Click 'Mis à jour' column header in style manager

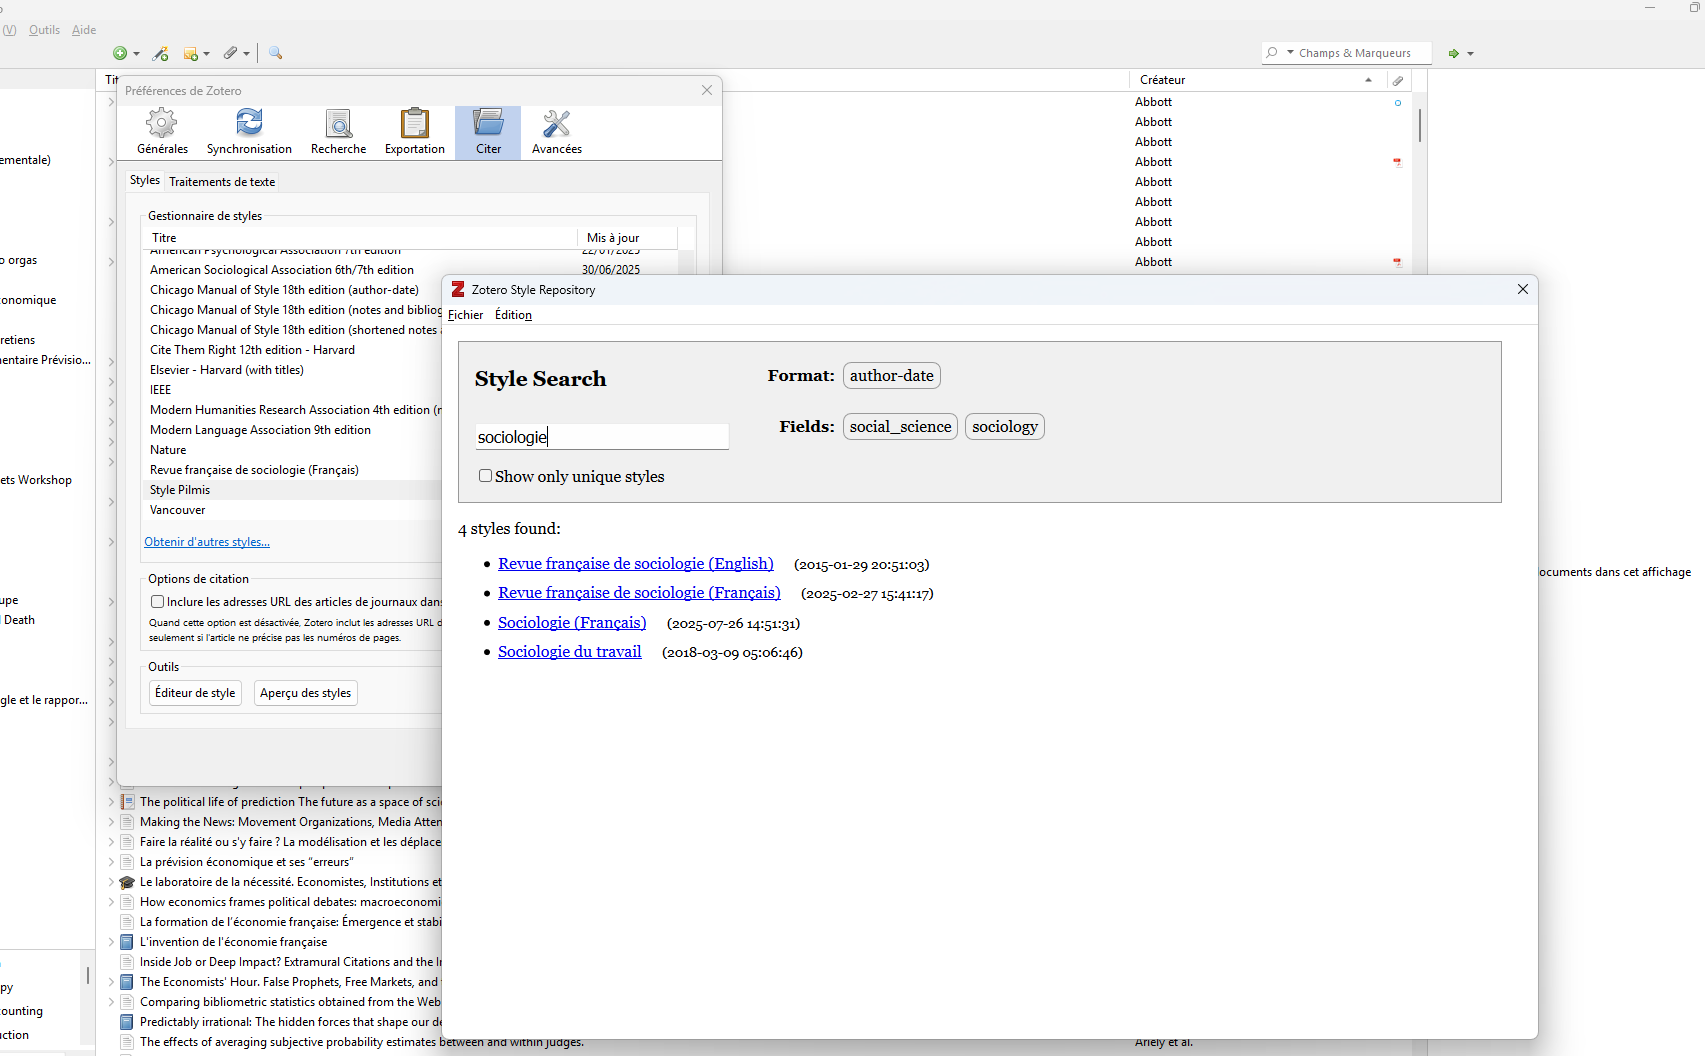point(628,238)
